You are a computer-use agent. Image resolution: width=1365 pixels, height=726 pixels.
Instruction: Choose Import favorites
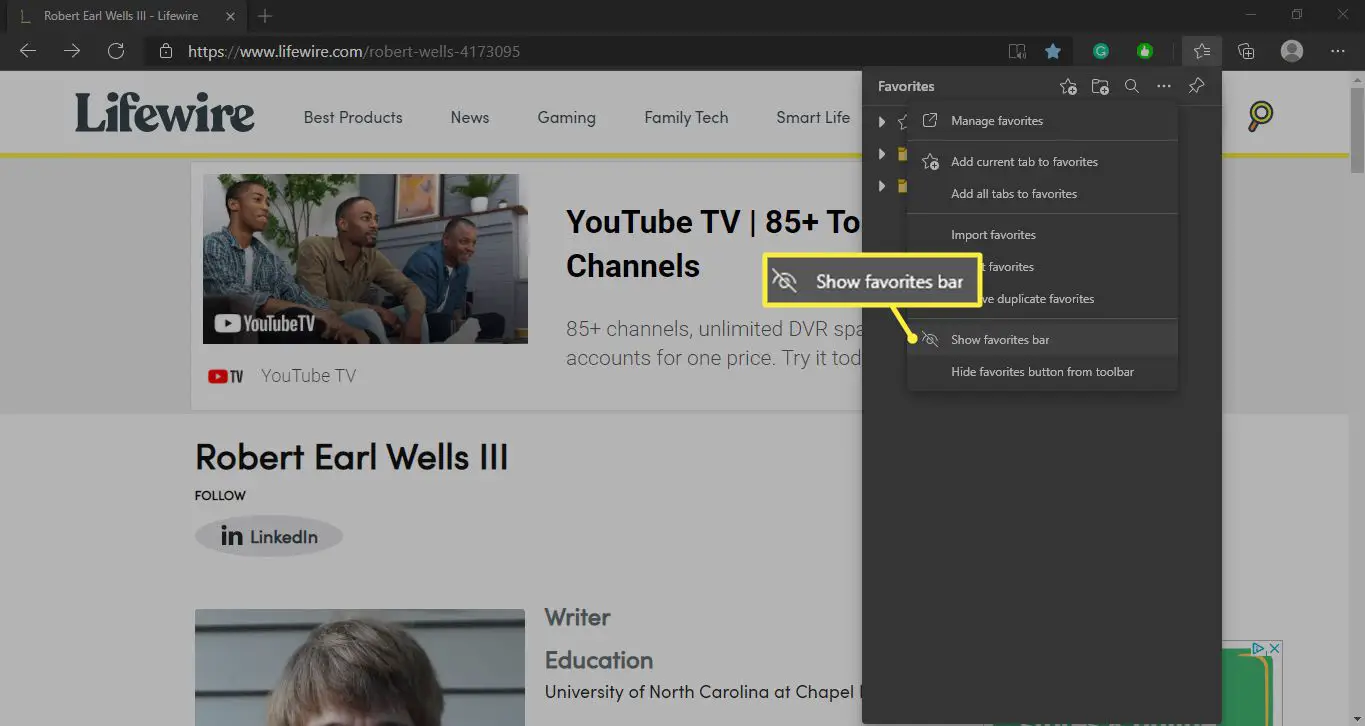pos(1042,235)
